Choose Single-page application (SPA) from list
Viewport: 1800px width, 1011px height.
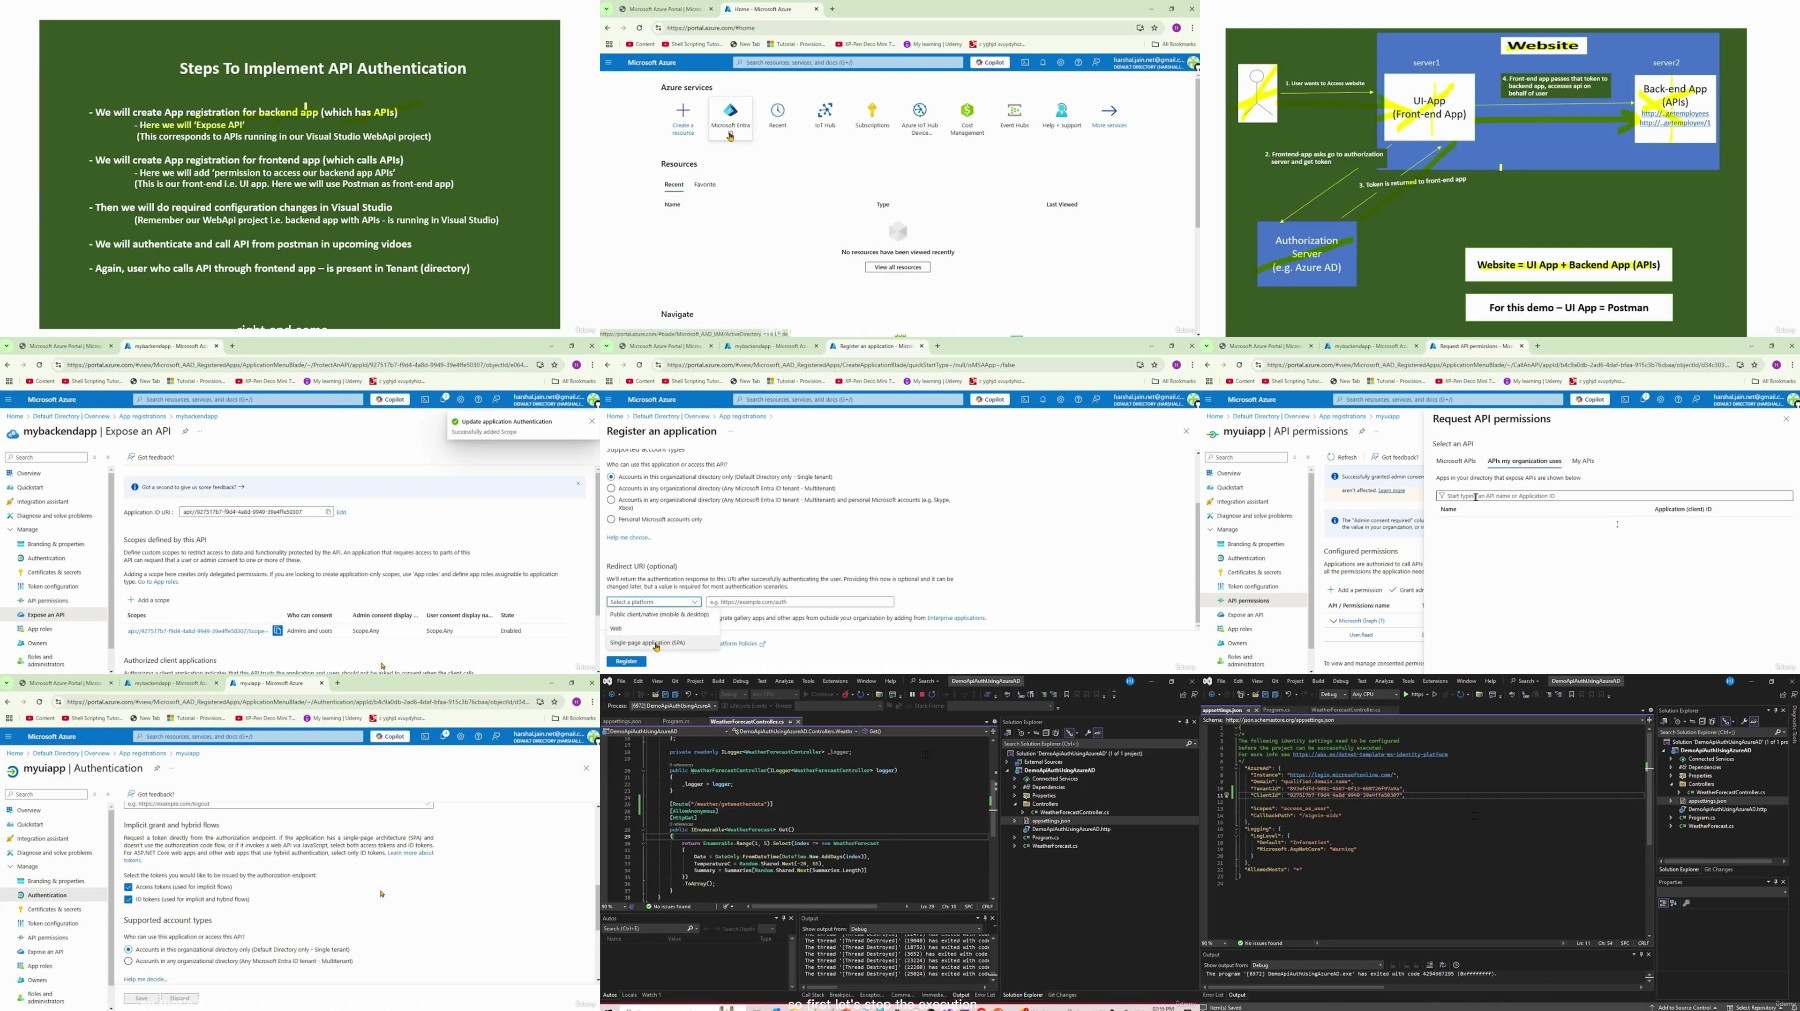point(647,643)
